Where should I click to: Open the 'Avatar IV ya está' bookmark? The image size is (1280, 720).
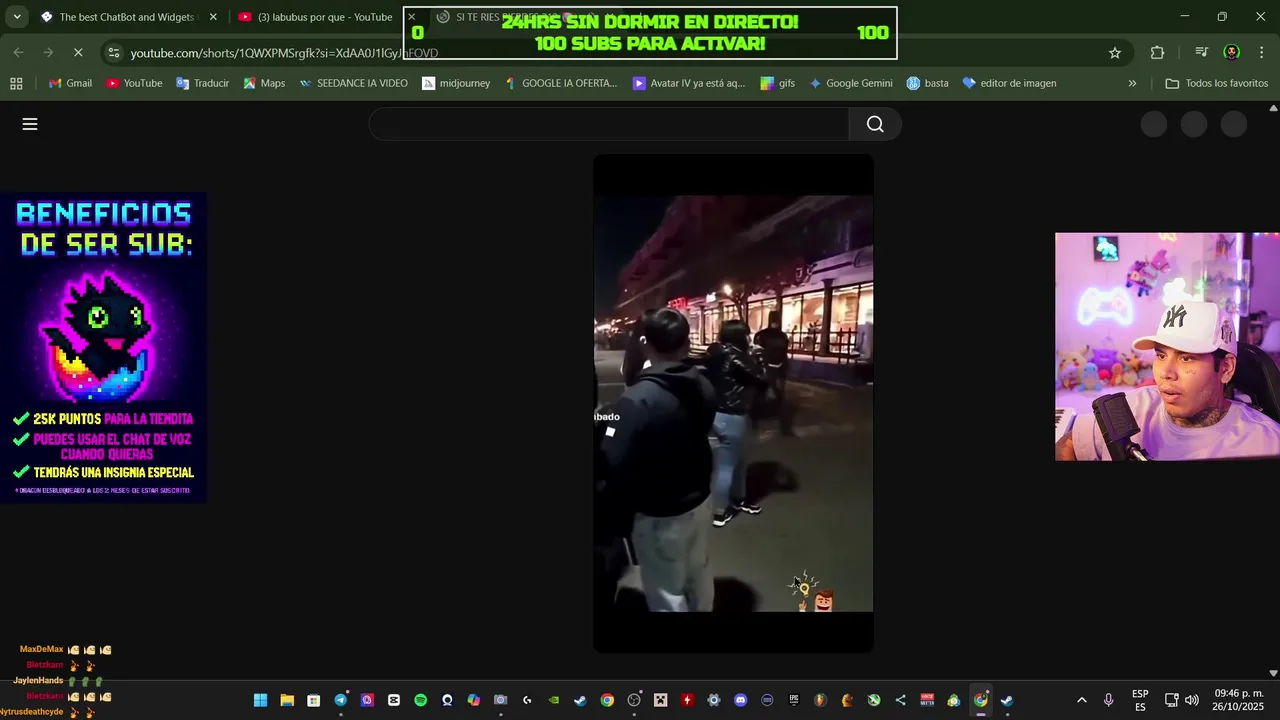pyautogui.click(x=689, y=83)
